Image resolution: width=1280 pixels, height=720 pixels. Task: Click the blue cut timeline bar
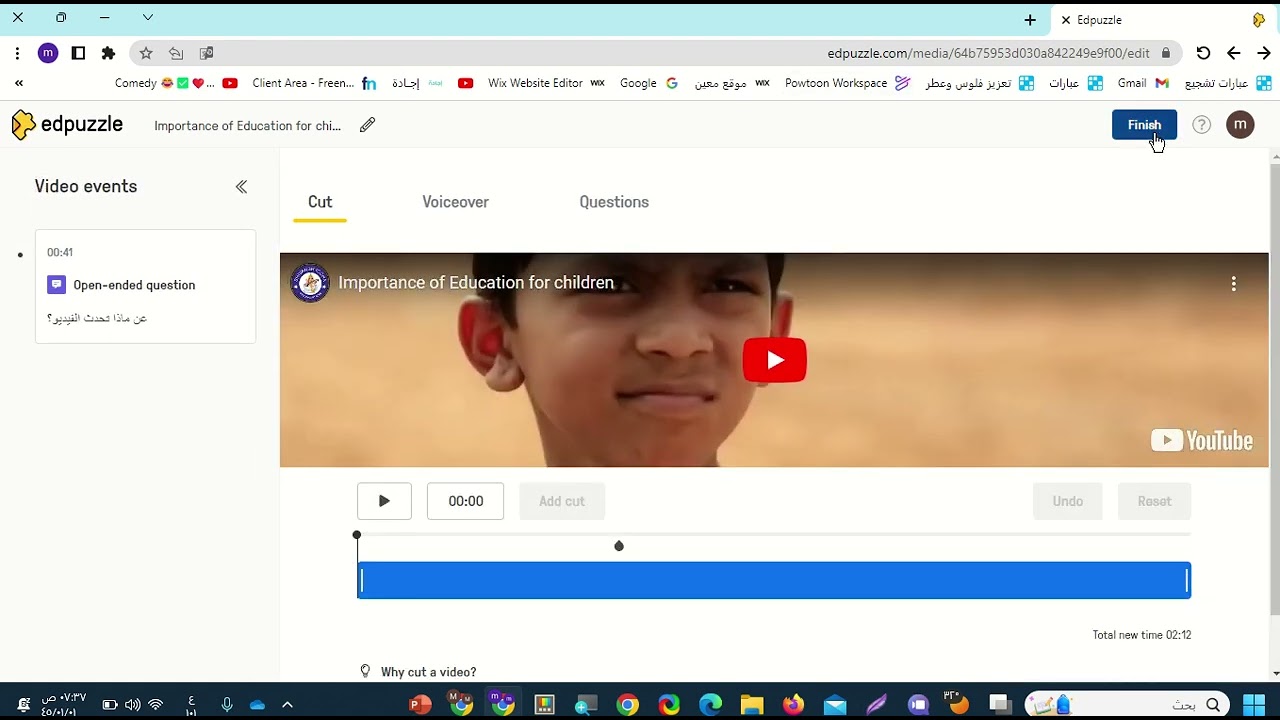(774, 581)
